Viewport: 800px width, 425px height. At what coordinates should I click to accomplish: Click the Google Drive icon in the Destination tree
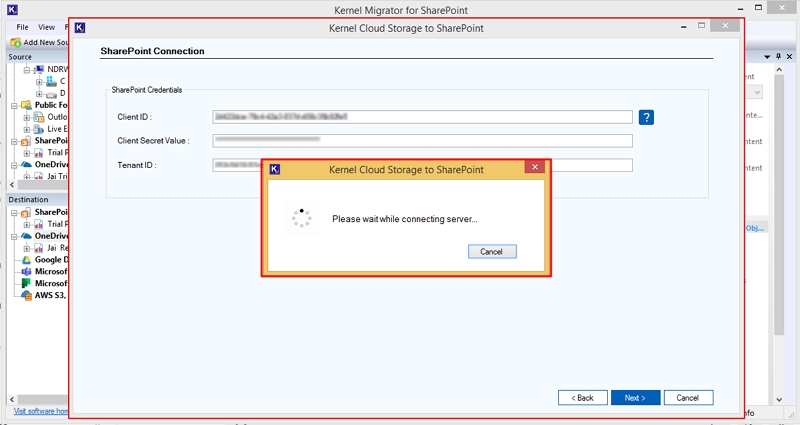click(27, 260)
